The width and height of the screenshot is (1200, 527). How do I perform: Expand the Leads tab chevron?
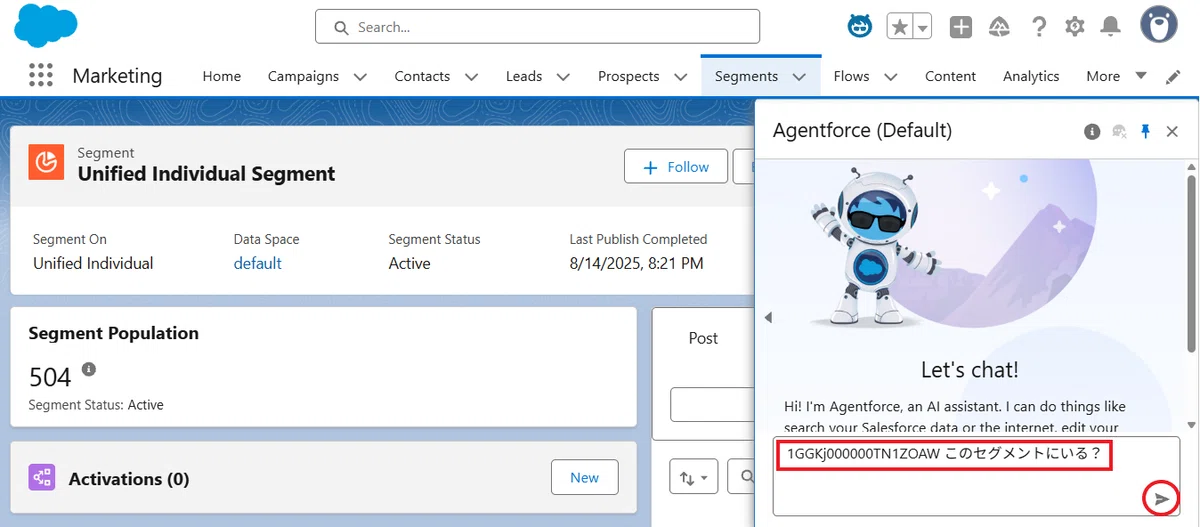point(563,76)
